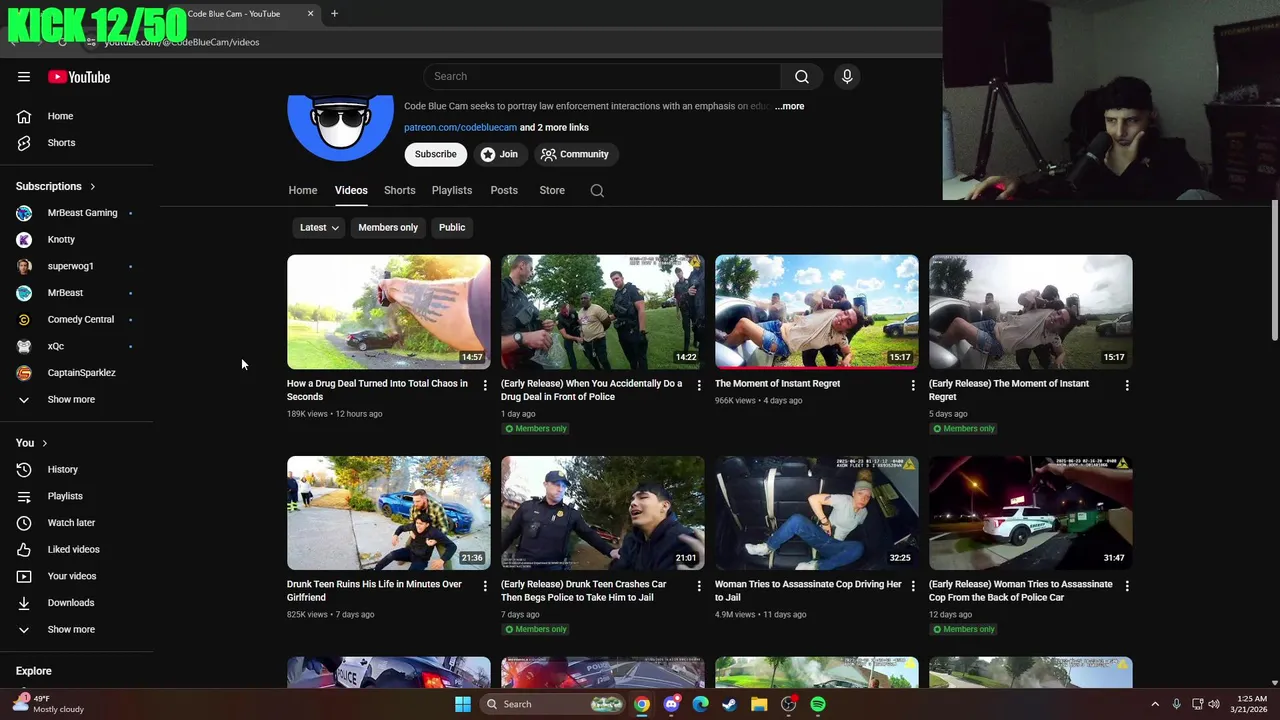Toggle the Members only filter chip

tap(388, 227)
